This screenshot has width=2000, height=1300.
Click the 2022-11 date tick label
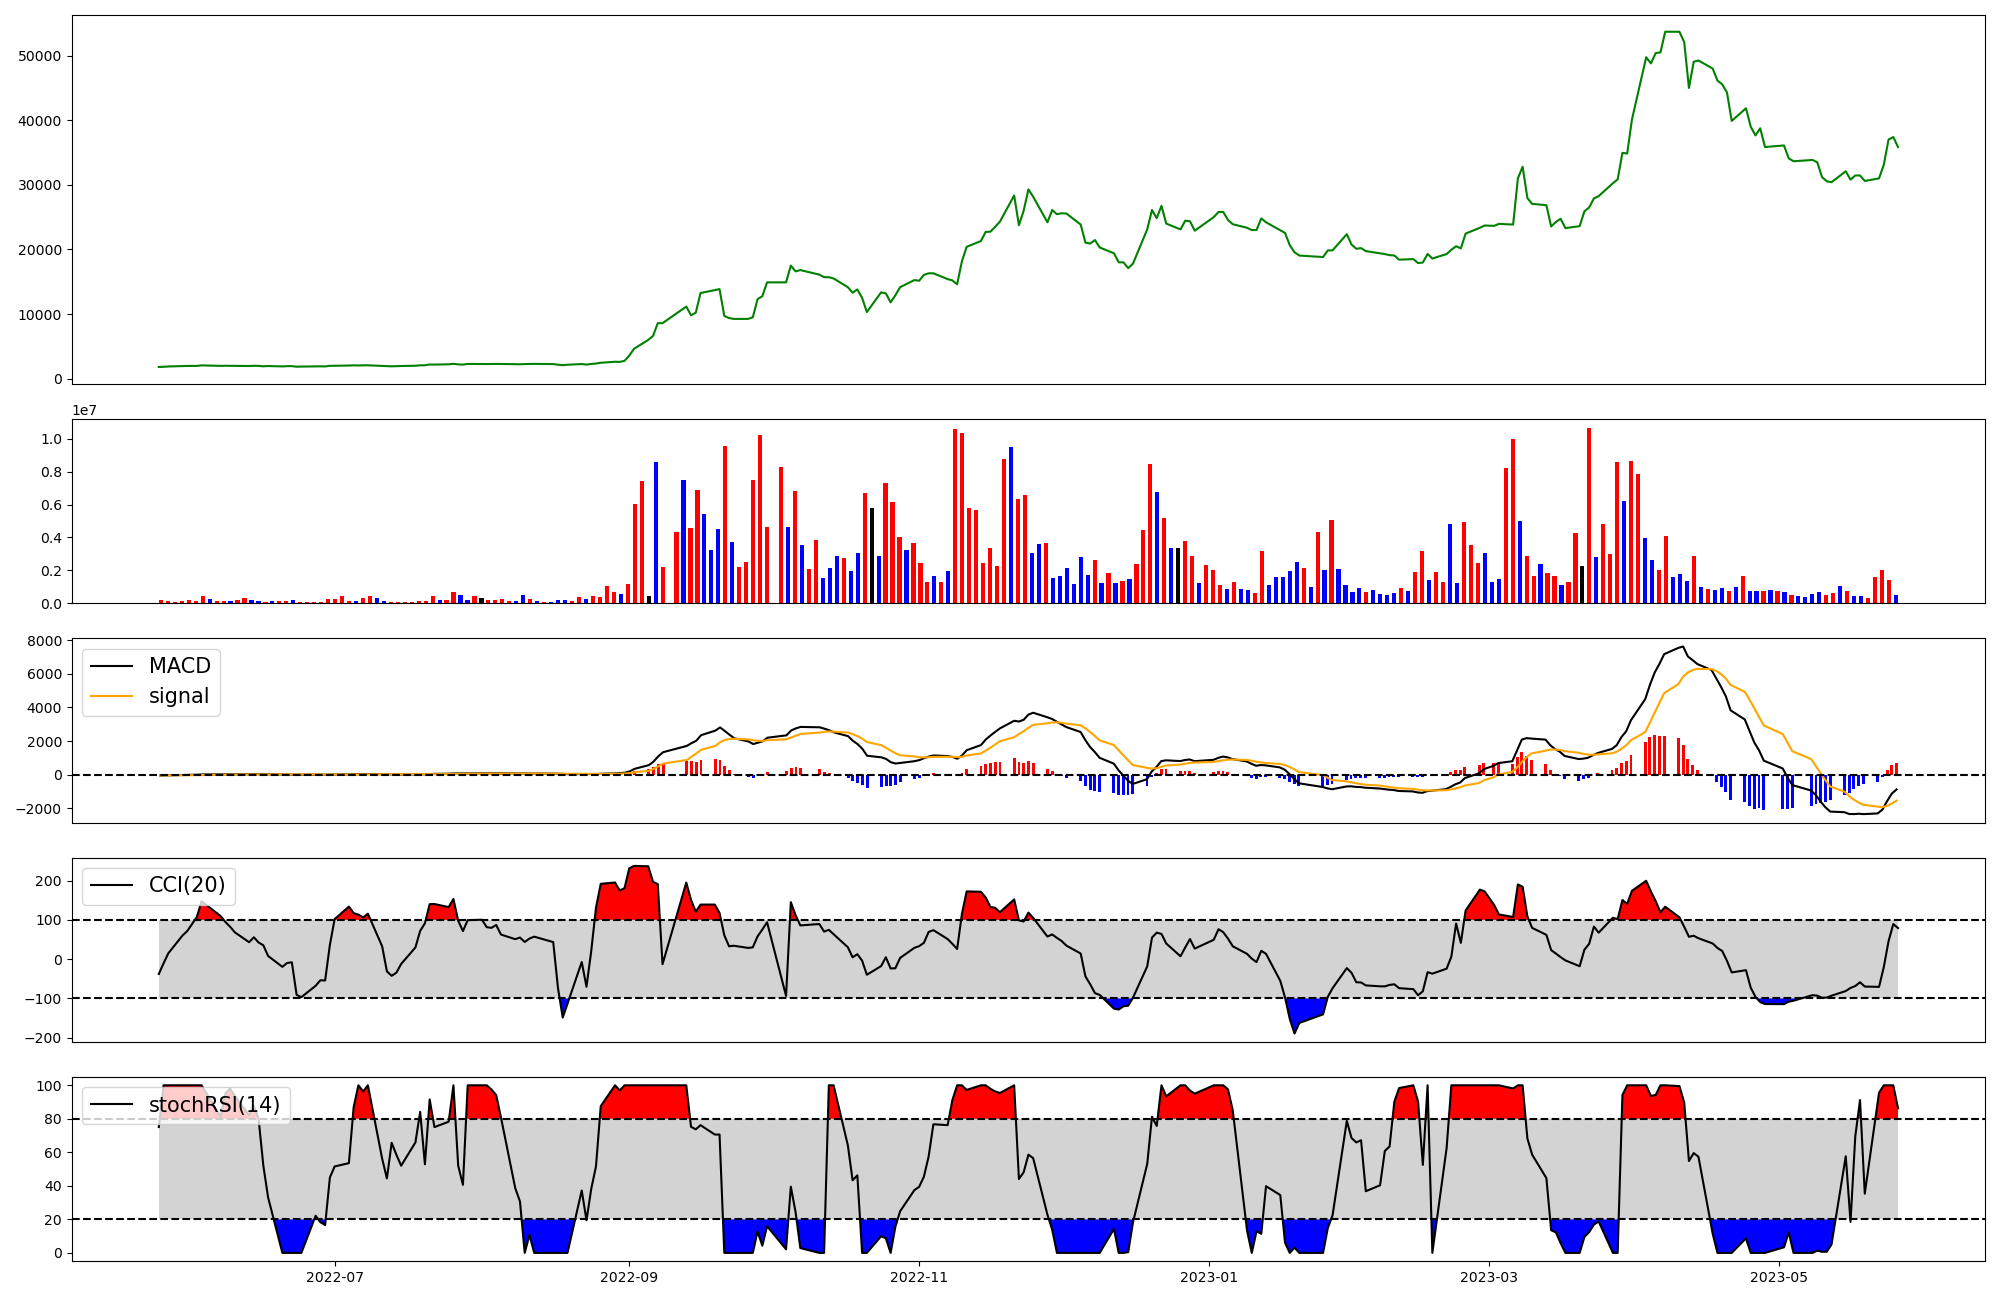click(919, 1277)
